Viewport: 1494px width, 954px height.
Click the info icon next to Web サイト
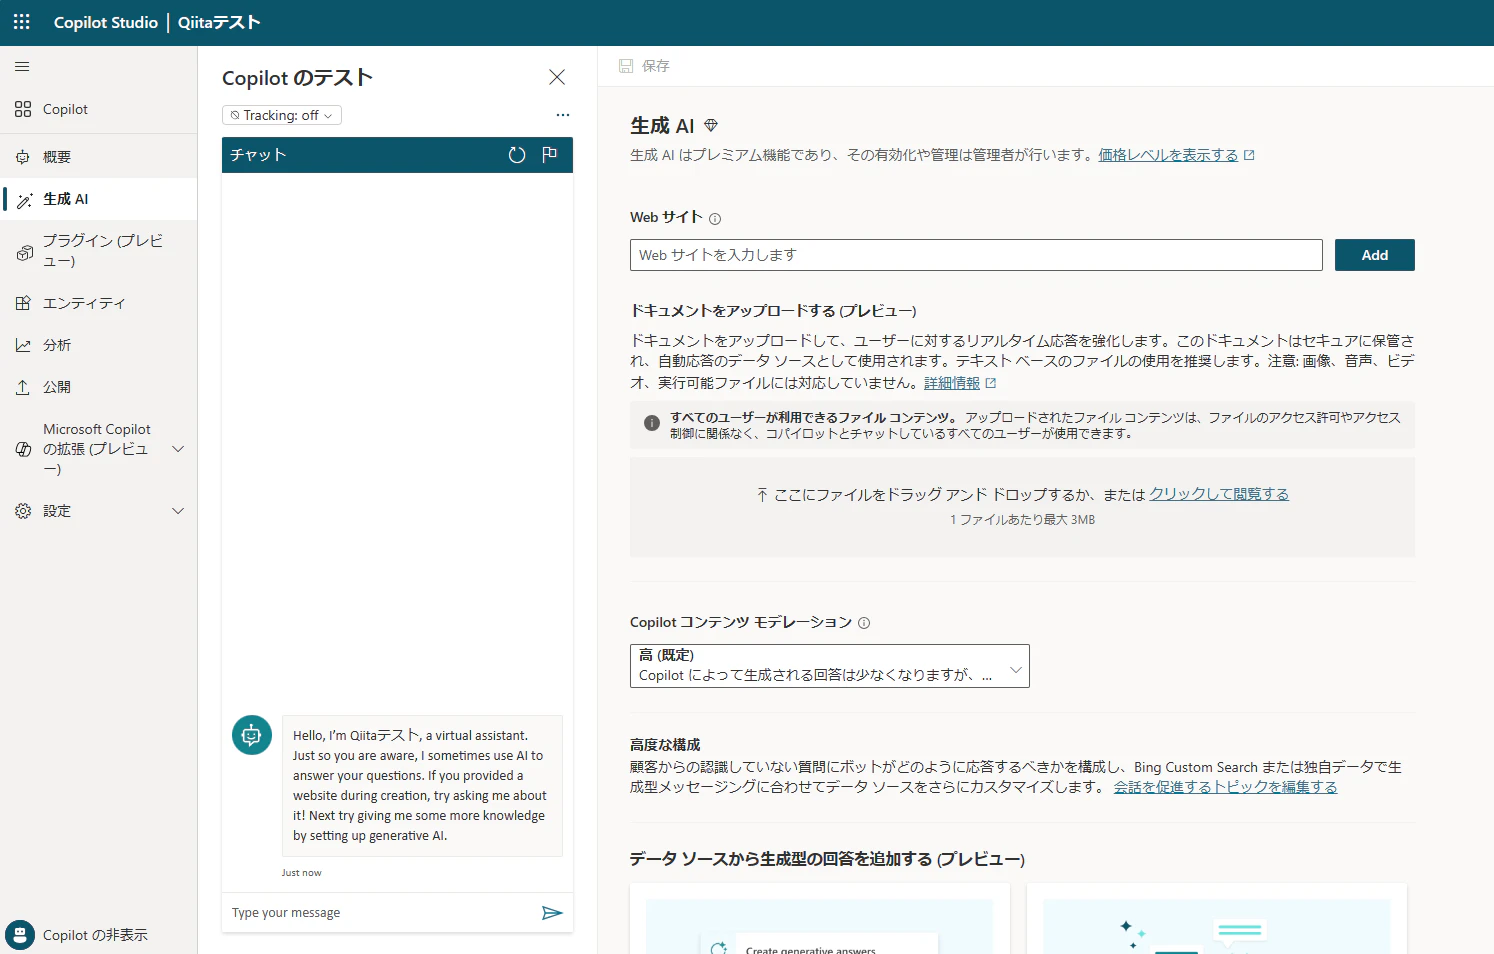(715, 219)
